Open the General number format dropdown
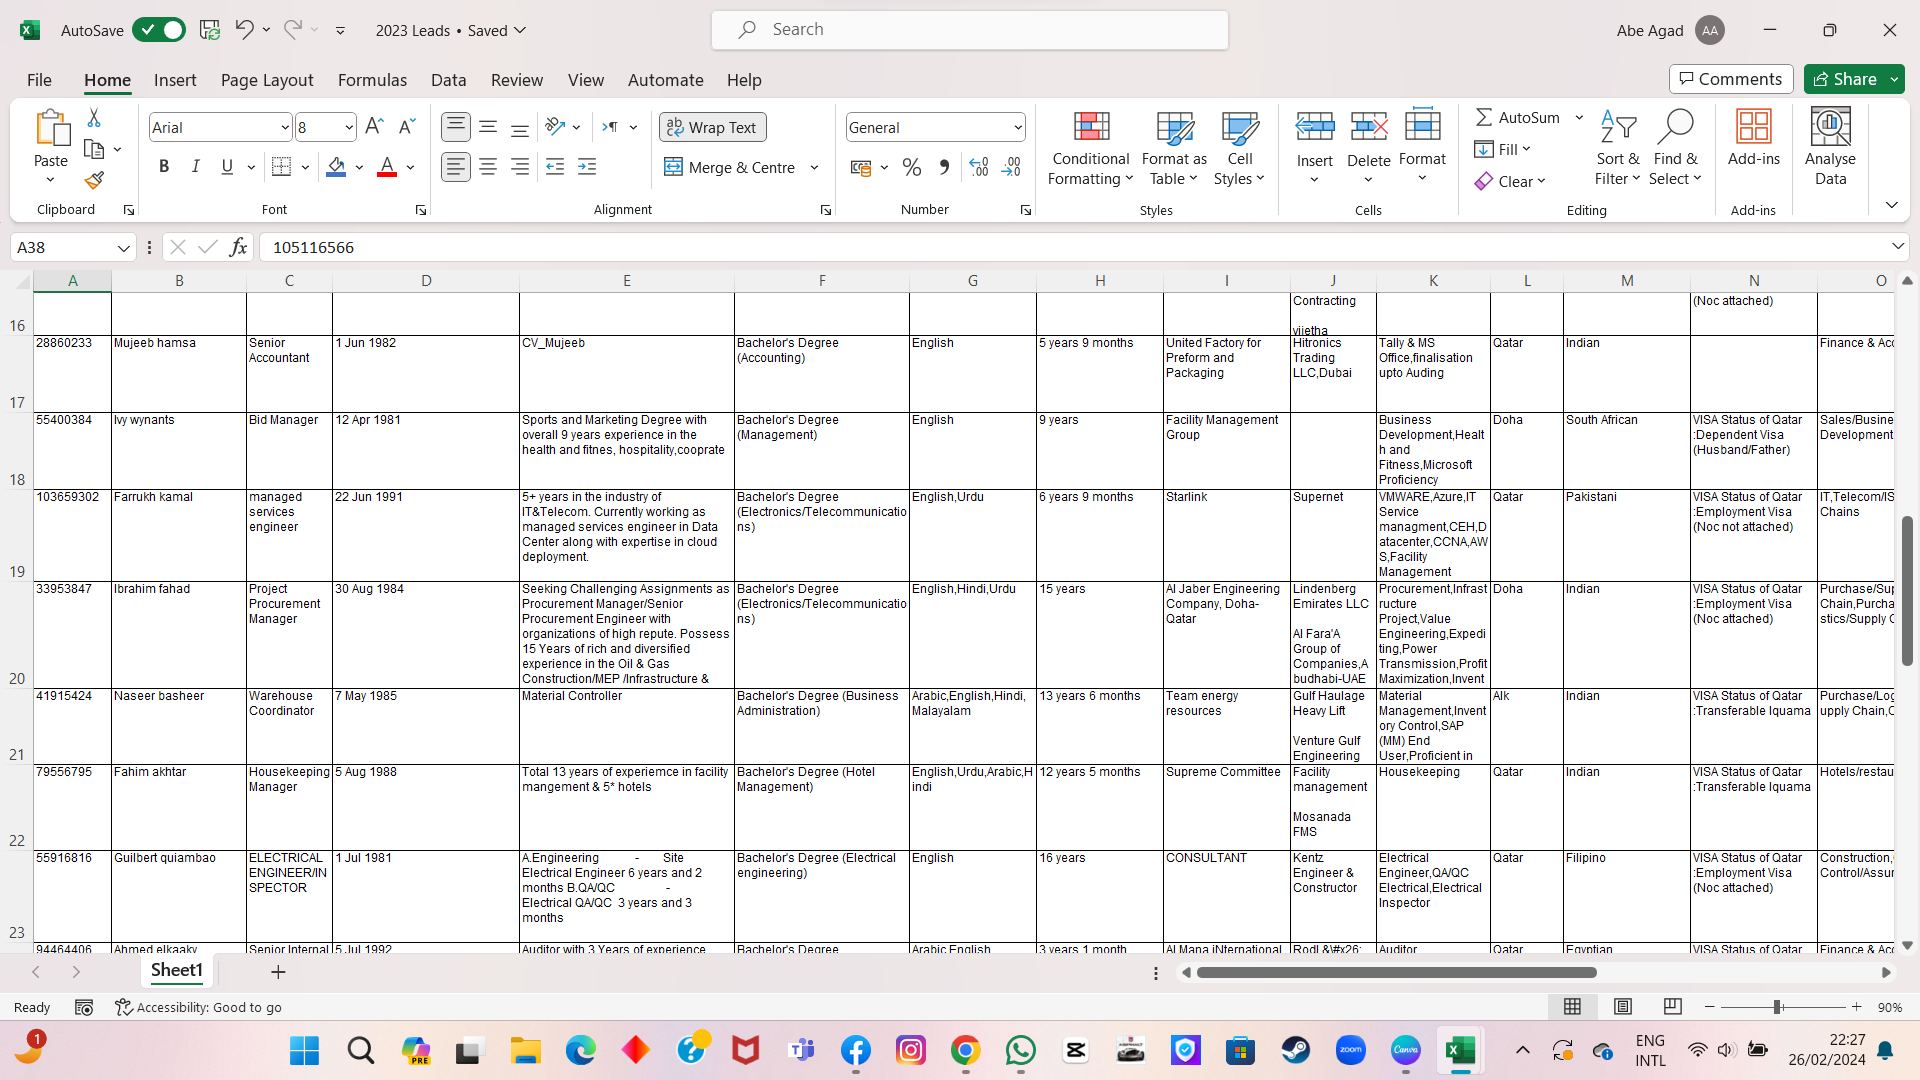1920x1080 pixels. (x=1017, y=128)
